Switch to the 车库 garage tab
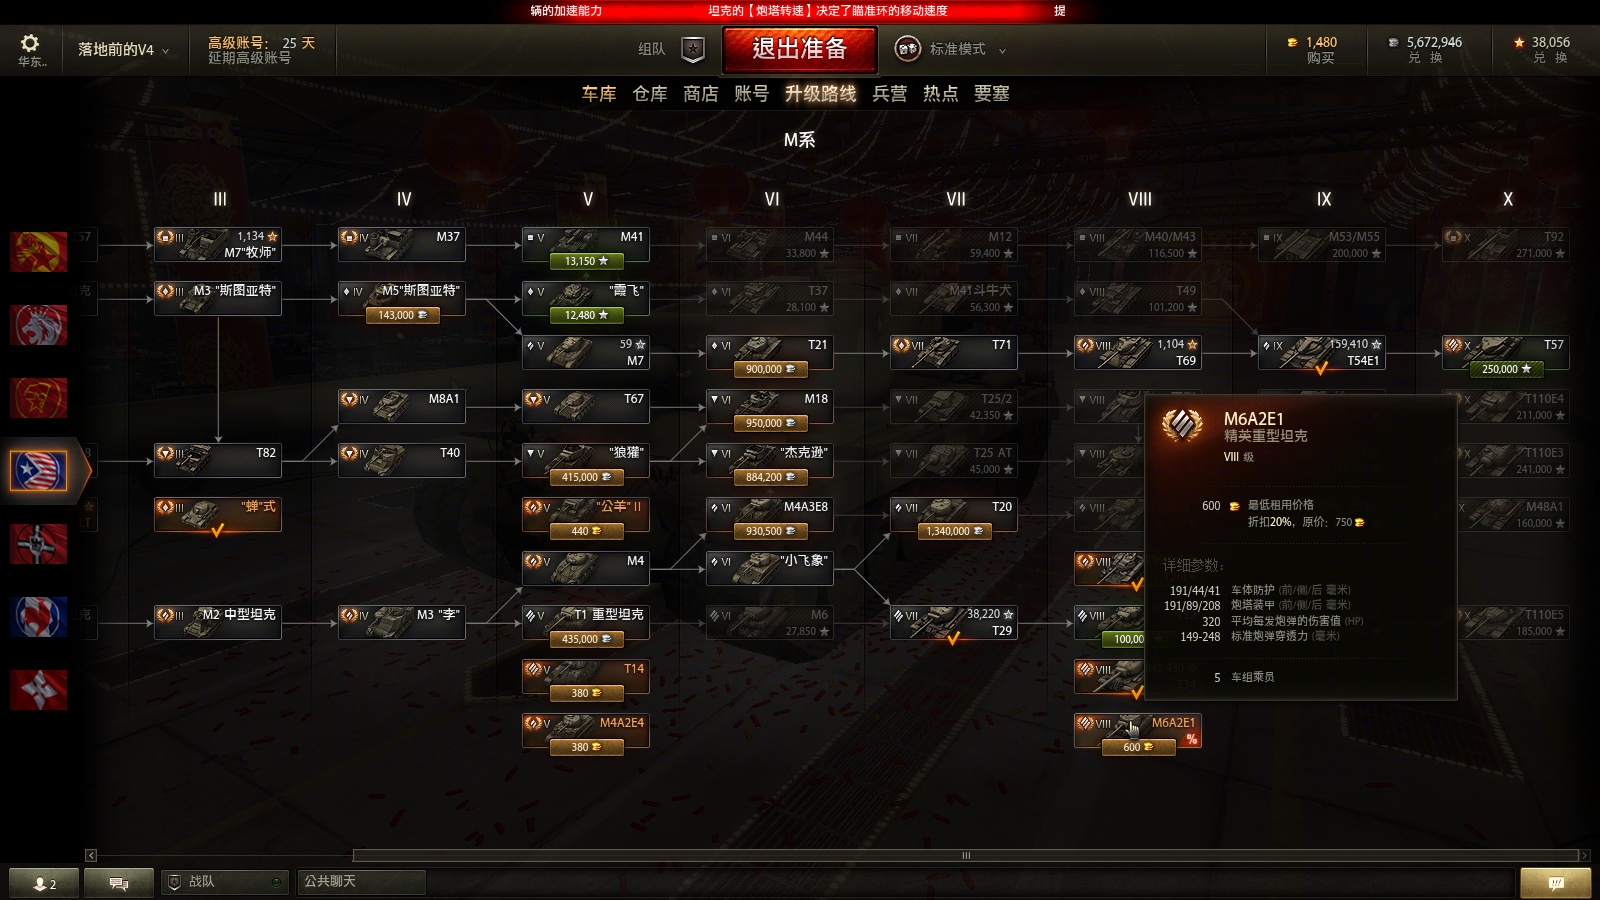 click(x=599, y=94)
